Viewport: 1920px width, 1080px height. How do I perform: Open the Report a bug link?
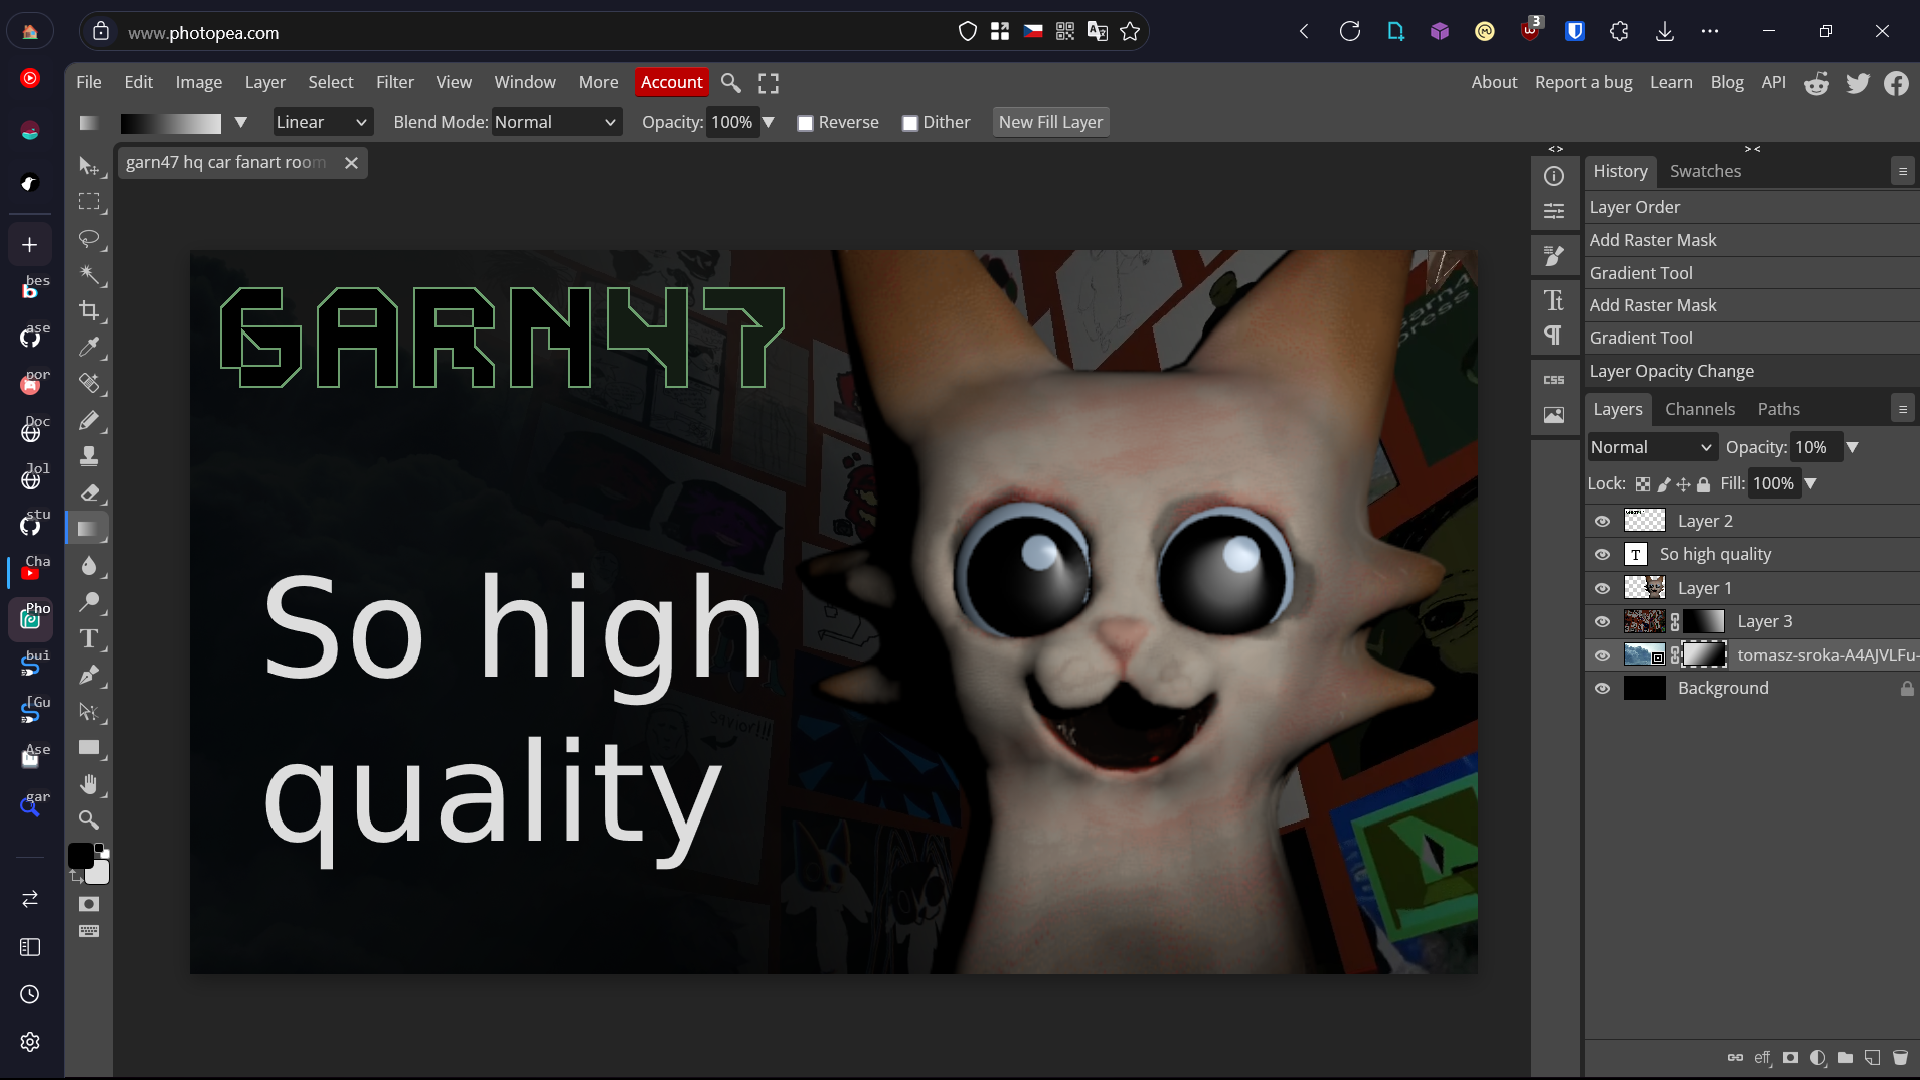click(x=1583, y=82)
